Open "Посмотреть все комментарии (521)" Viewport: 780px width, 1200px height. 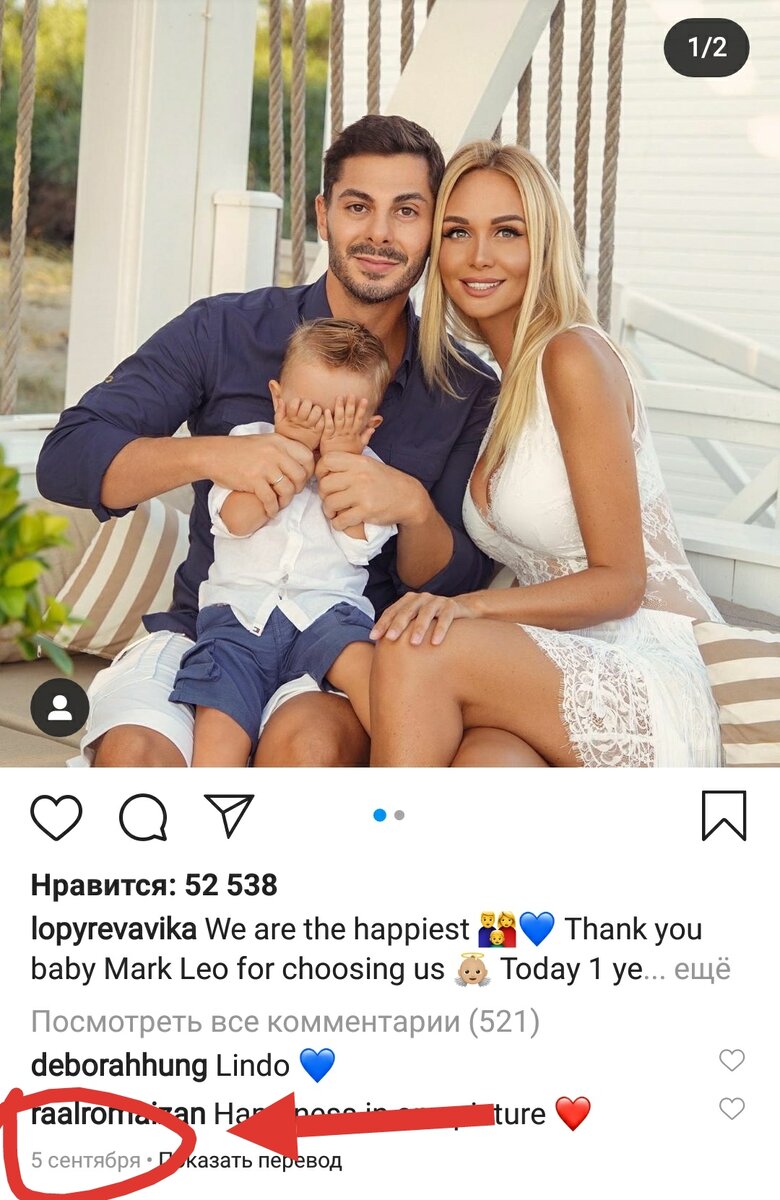click(285, 1022)
